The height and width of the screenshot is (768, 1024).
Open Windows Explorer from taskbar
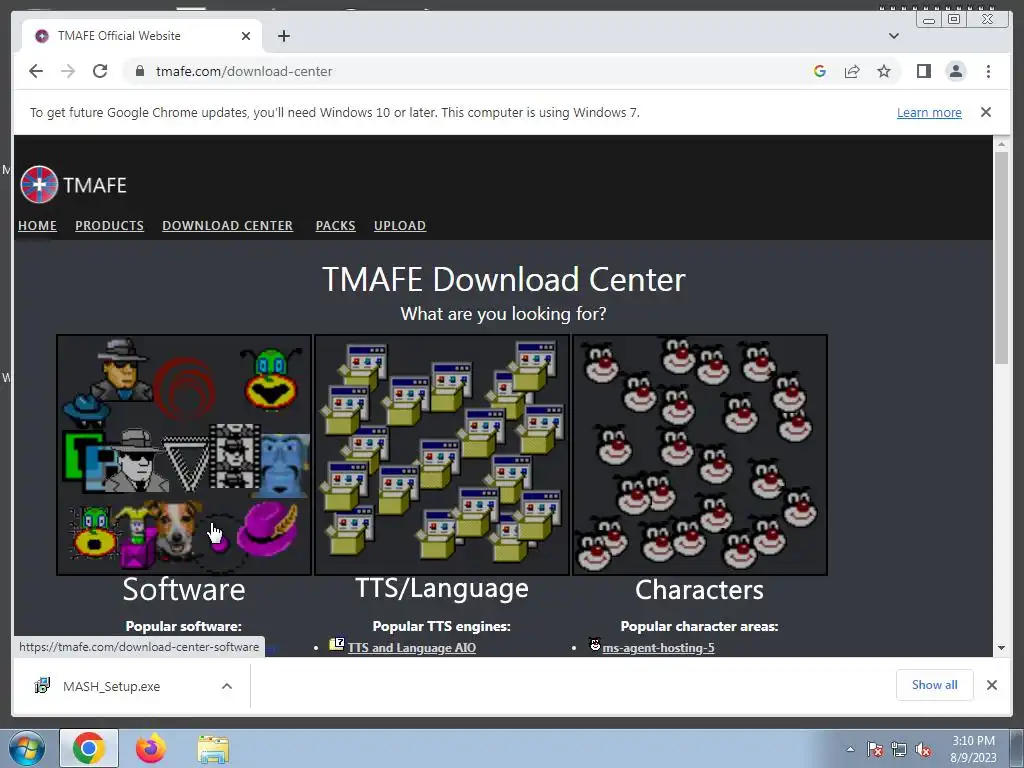pos(213,748)
